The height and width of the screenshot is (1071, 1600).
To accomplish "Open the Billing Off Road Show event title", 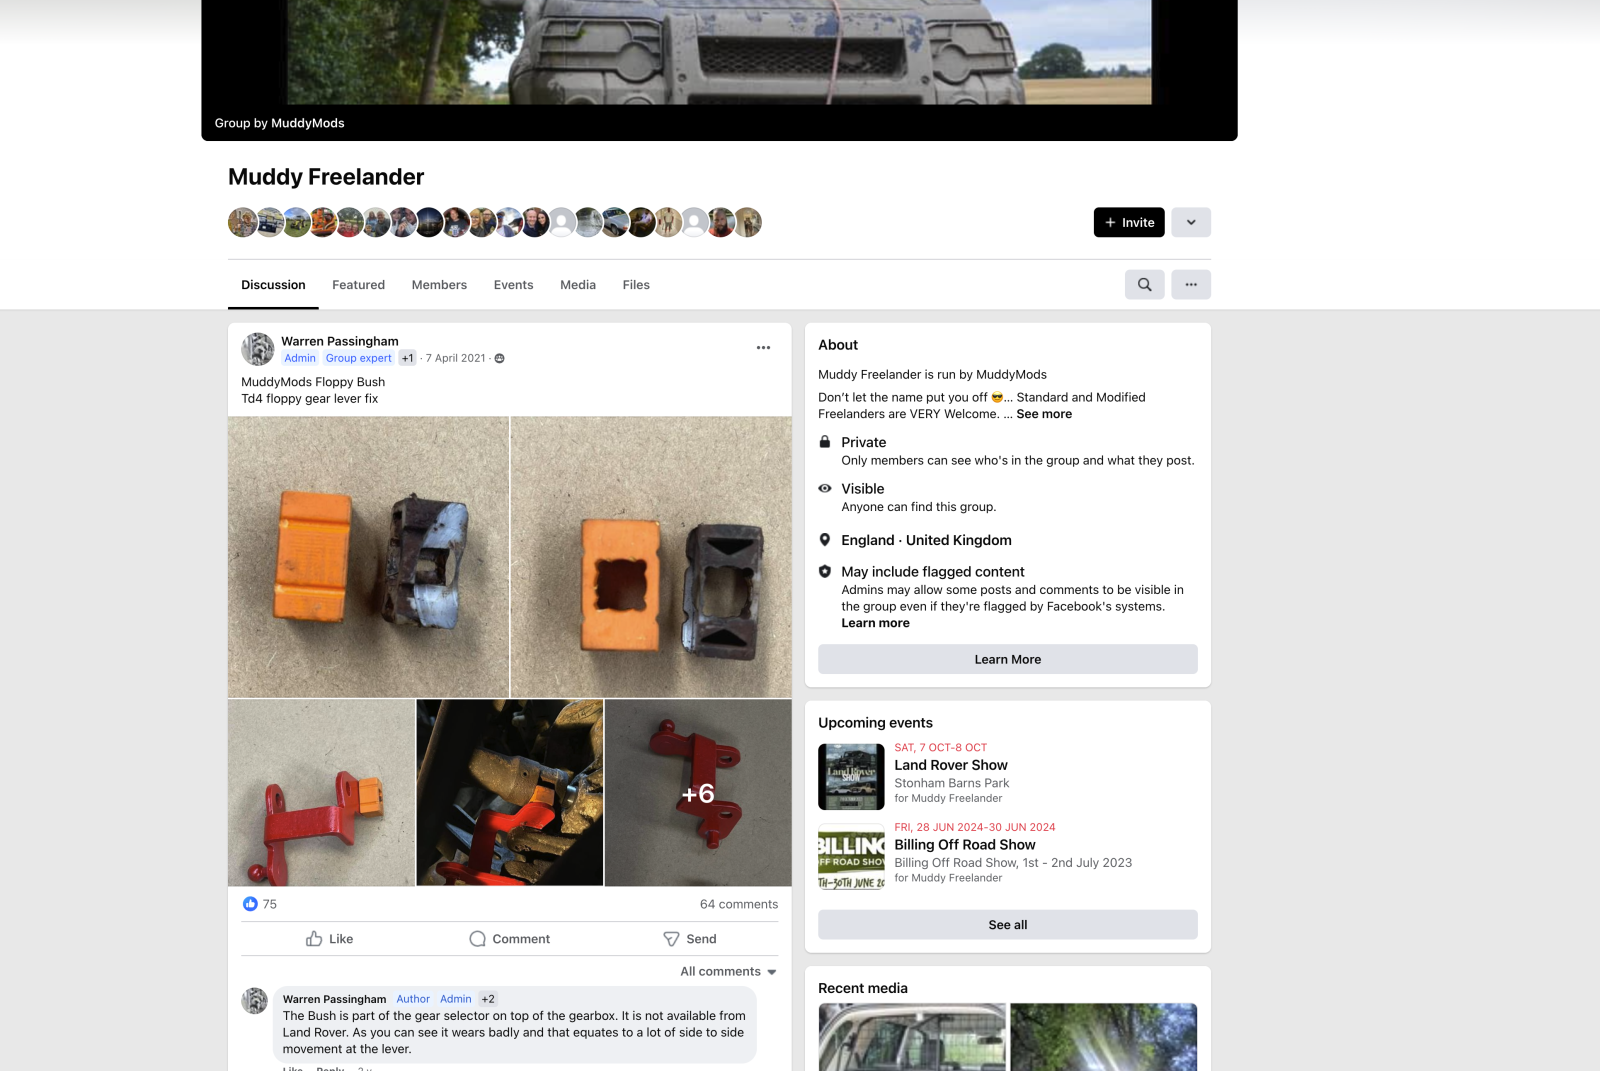I will (965, 845).
